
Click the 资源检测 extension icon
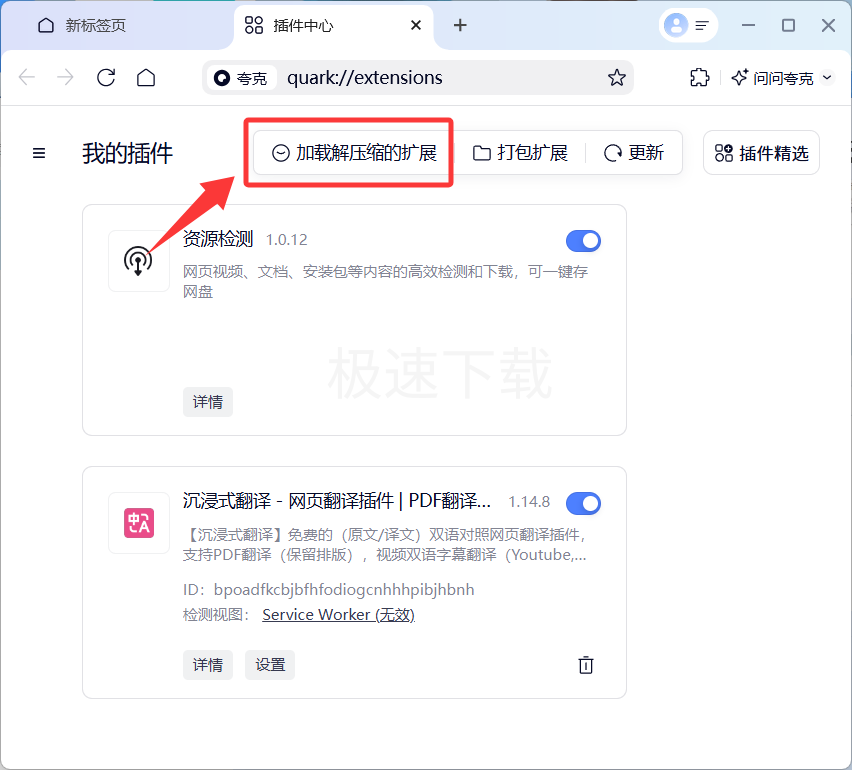click(x=139, y=261)
